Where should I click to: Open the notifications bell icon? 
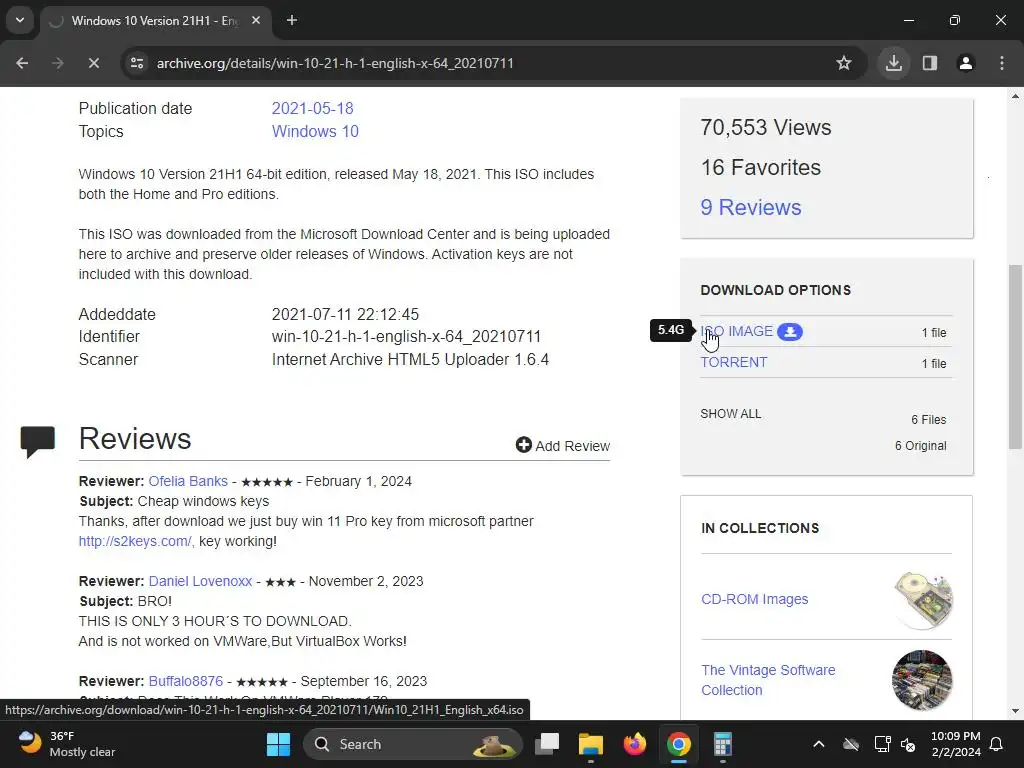997,744
